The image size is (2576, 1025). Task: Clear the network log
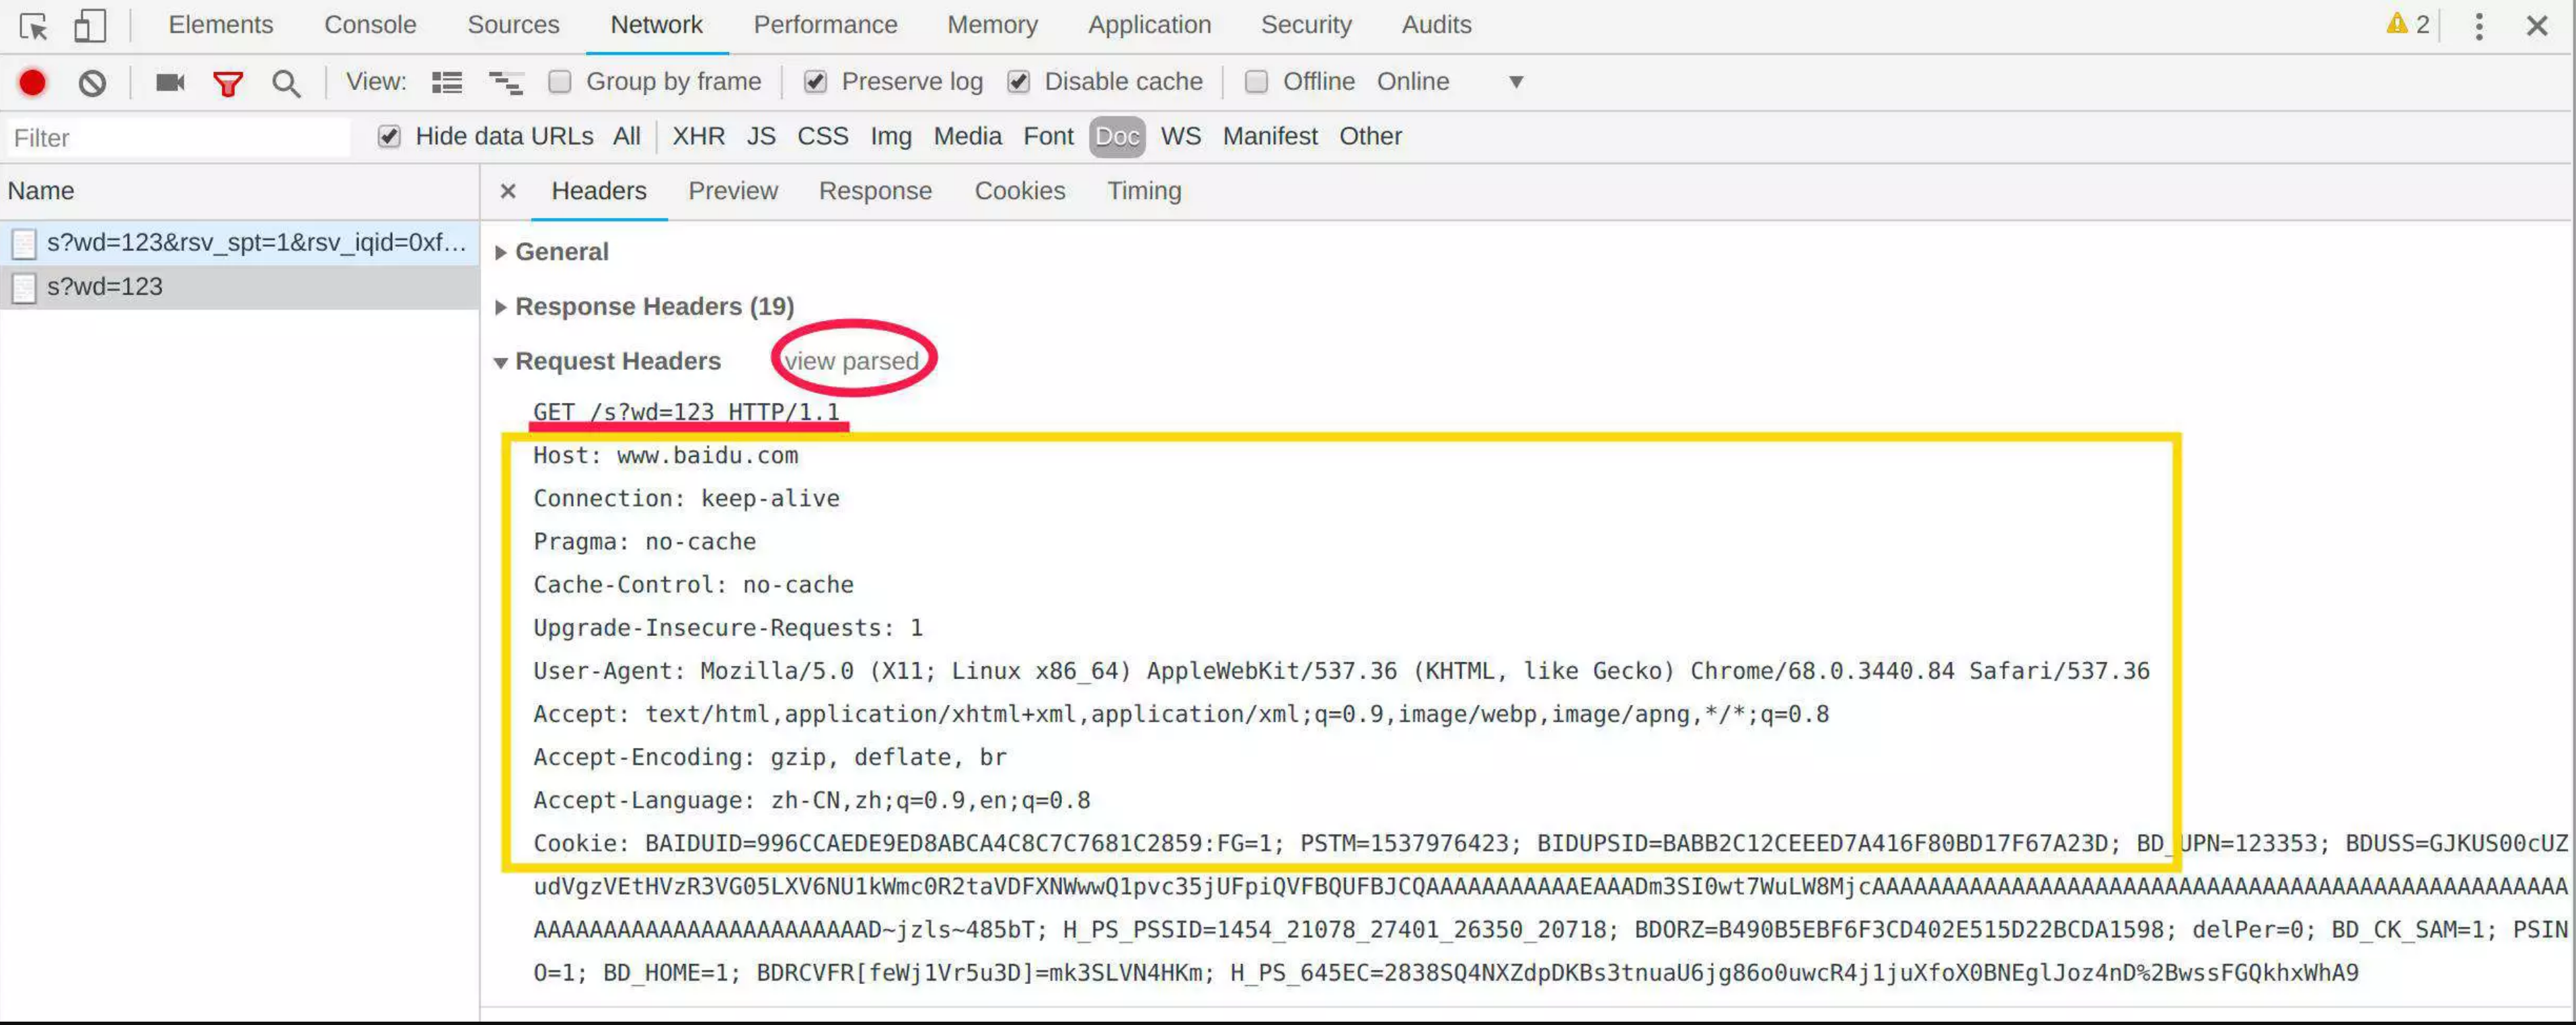coord(92,82)
